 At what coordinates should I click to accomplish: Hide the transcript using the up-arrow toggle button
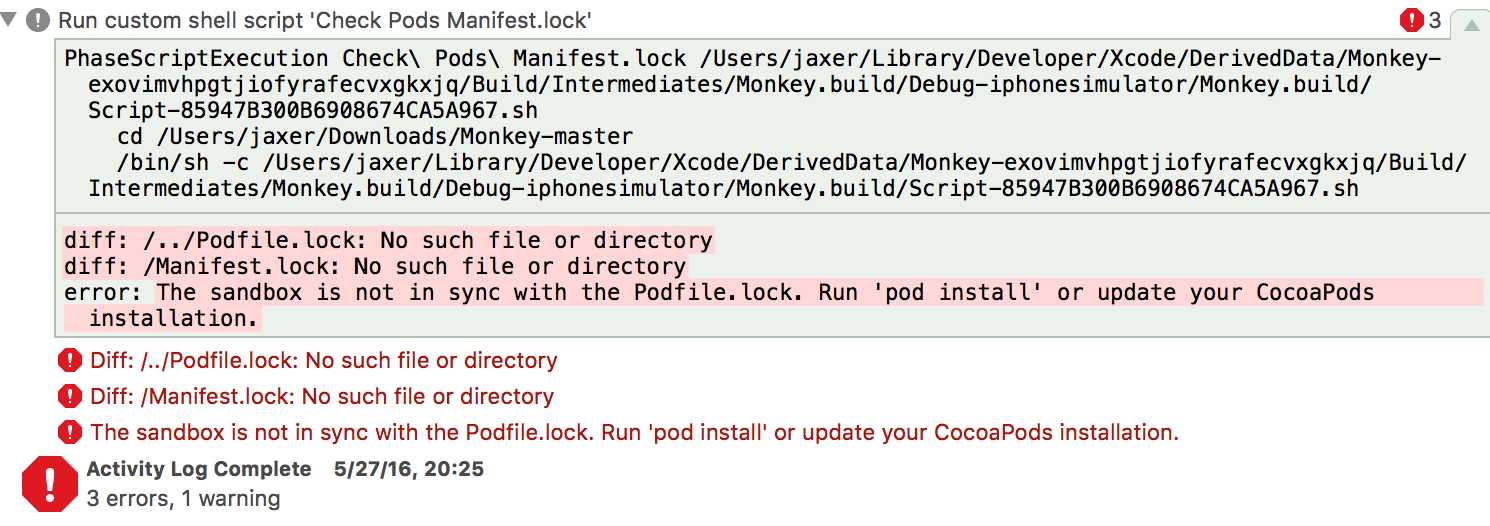pos(1471,25)
